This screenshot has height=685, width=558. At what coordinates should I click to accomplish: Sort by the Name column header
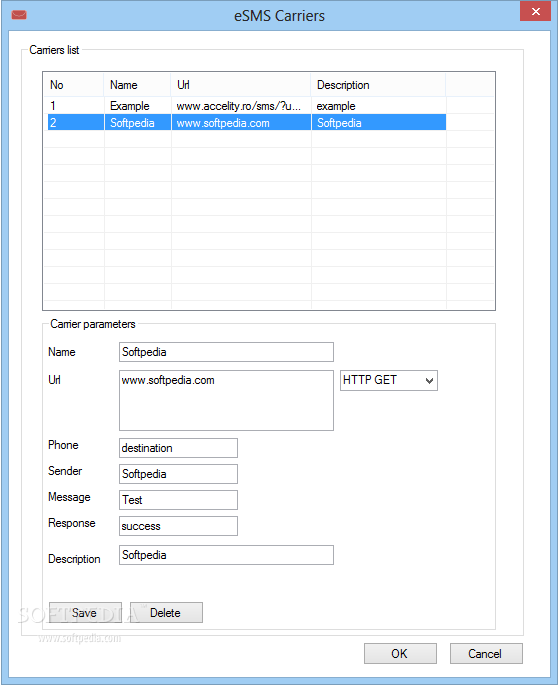point(137,85)
